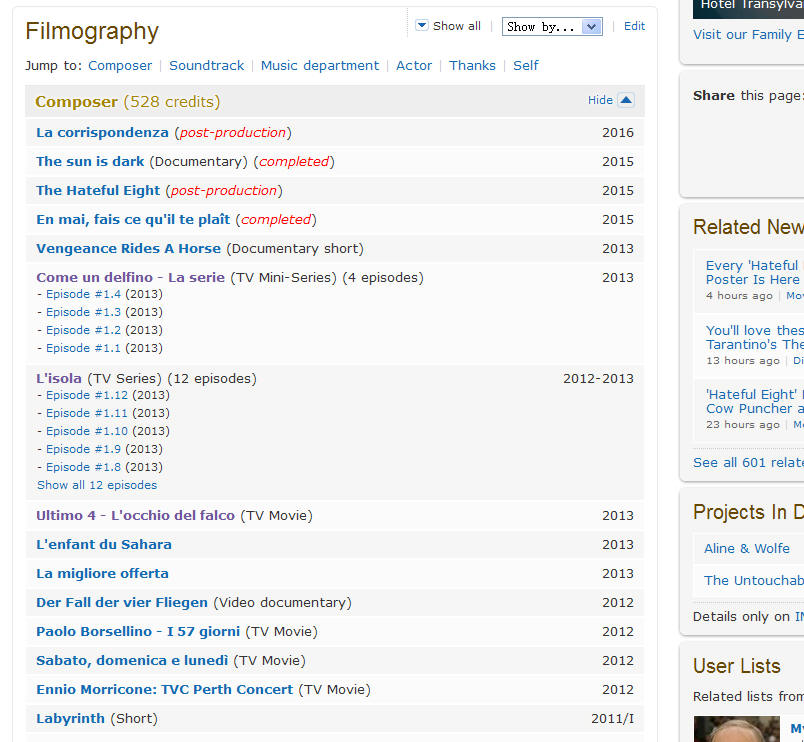Viewport: 804px width, 742px height.
Task: Open the Labyrinth short title
Action: point(70,718)
